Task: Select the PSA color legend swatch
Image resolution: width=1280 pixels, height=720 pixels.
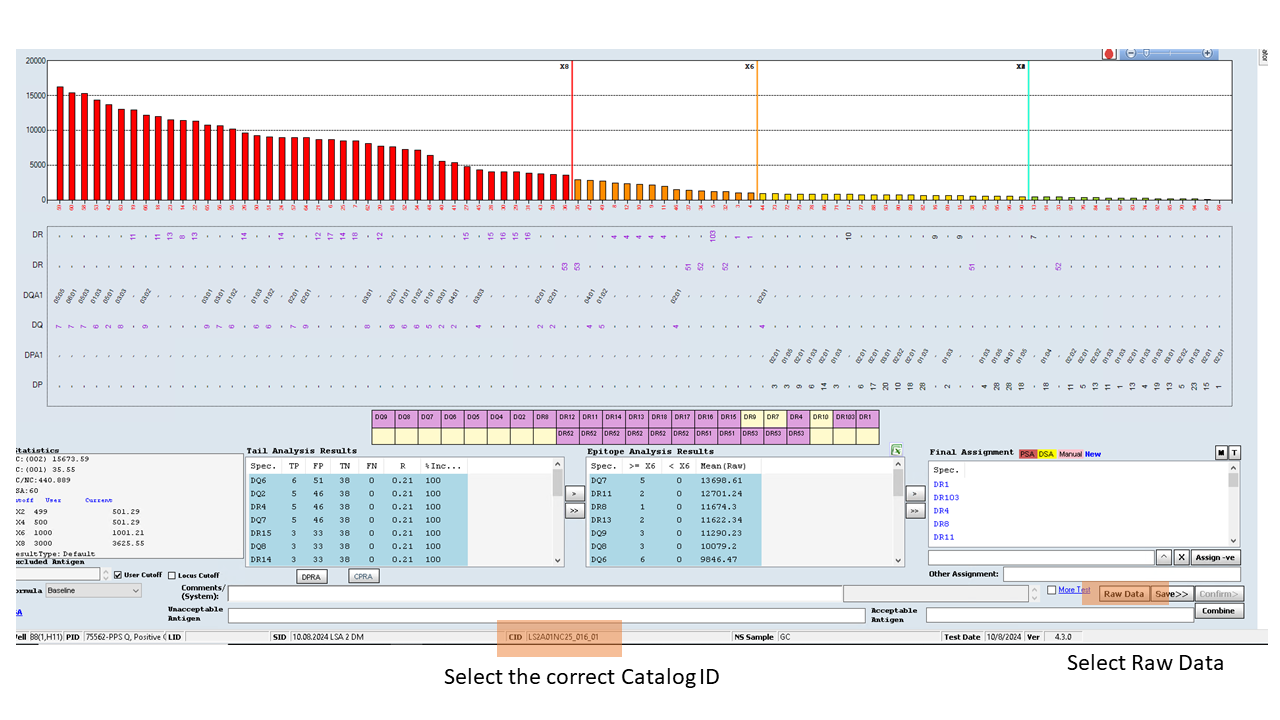Action: (1028, 454)
